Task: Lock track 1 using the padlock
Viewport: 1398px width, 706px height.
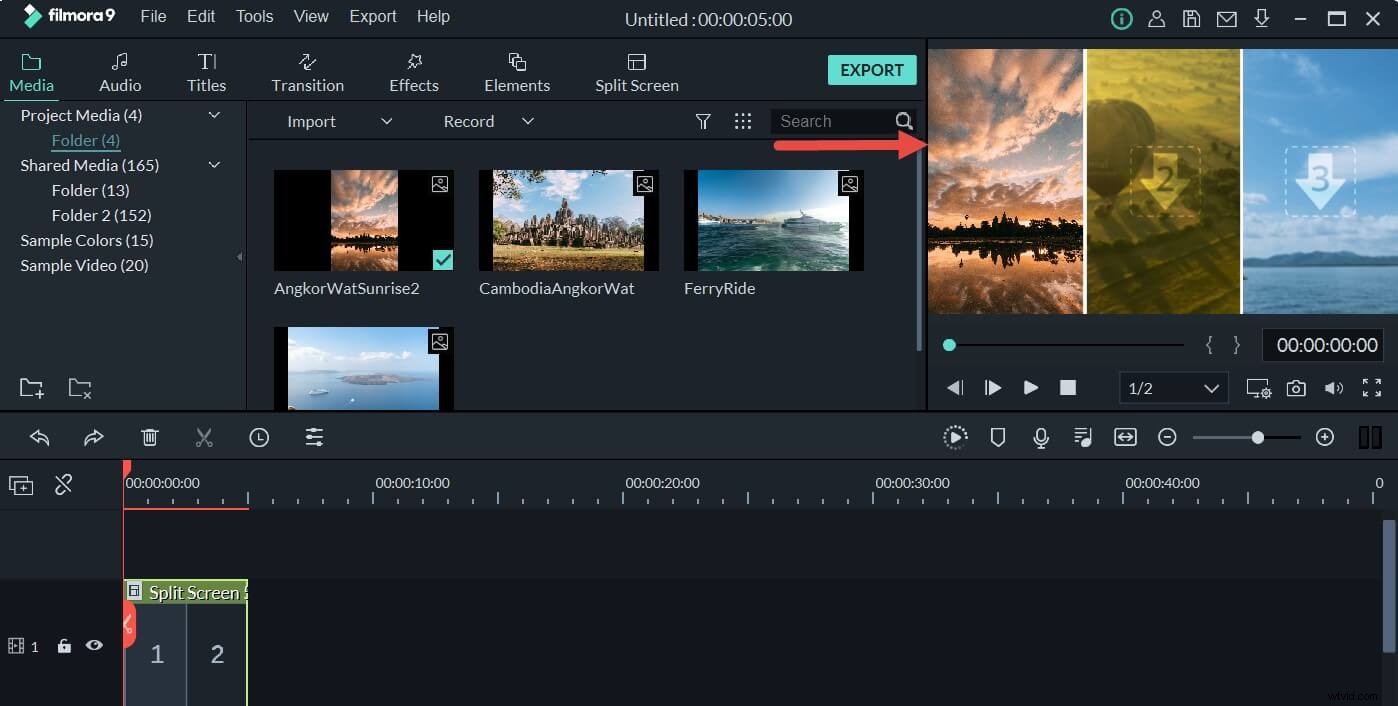Action: 63,645
